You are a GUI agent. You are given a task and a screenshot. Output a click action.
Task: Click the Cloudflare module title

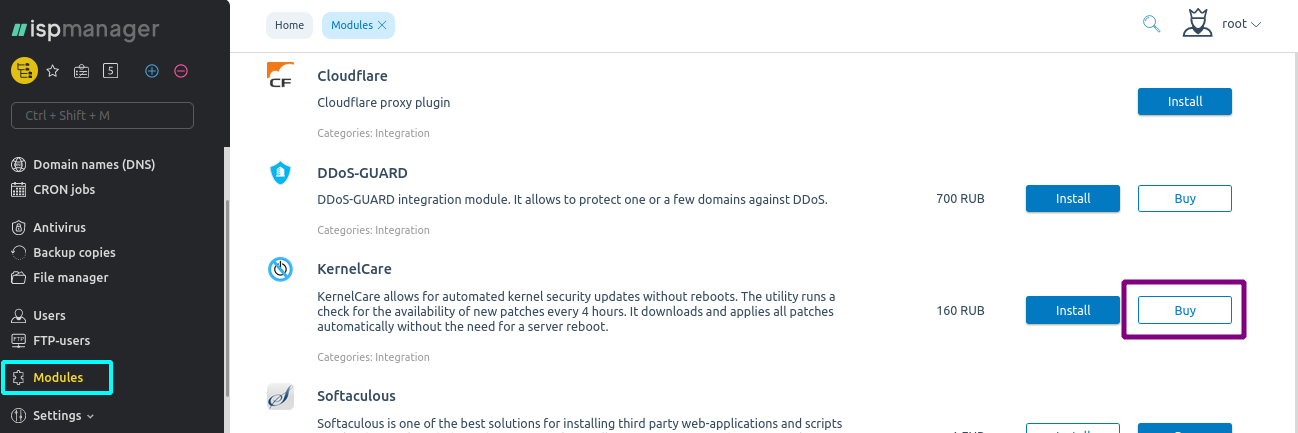(352, 75)
